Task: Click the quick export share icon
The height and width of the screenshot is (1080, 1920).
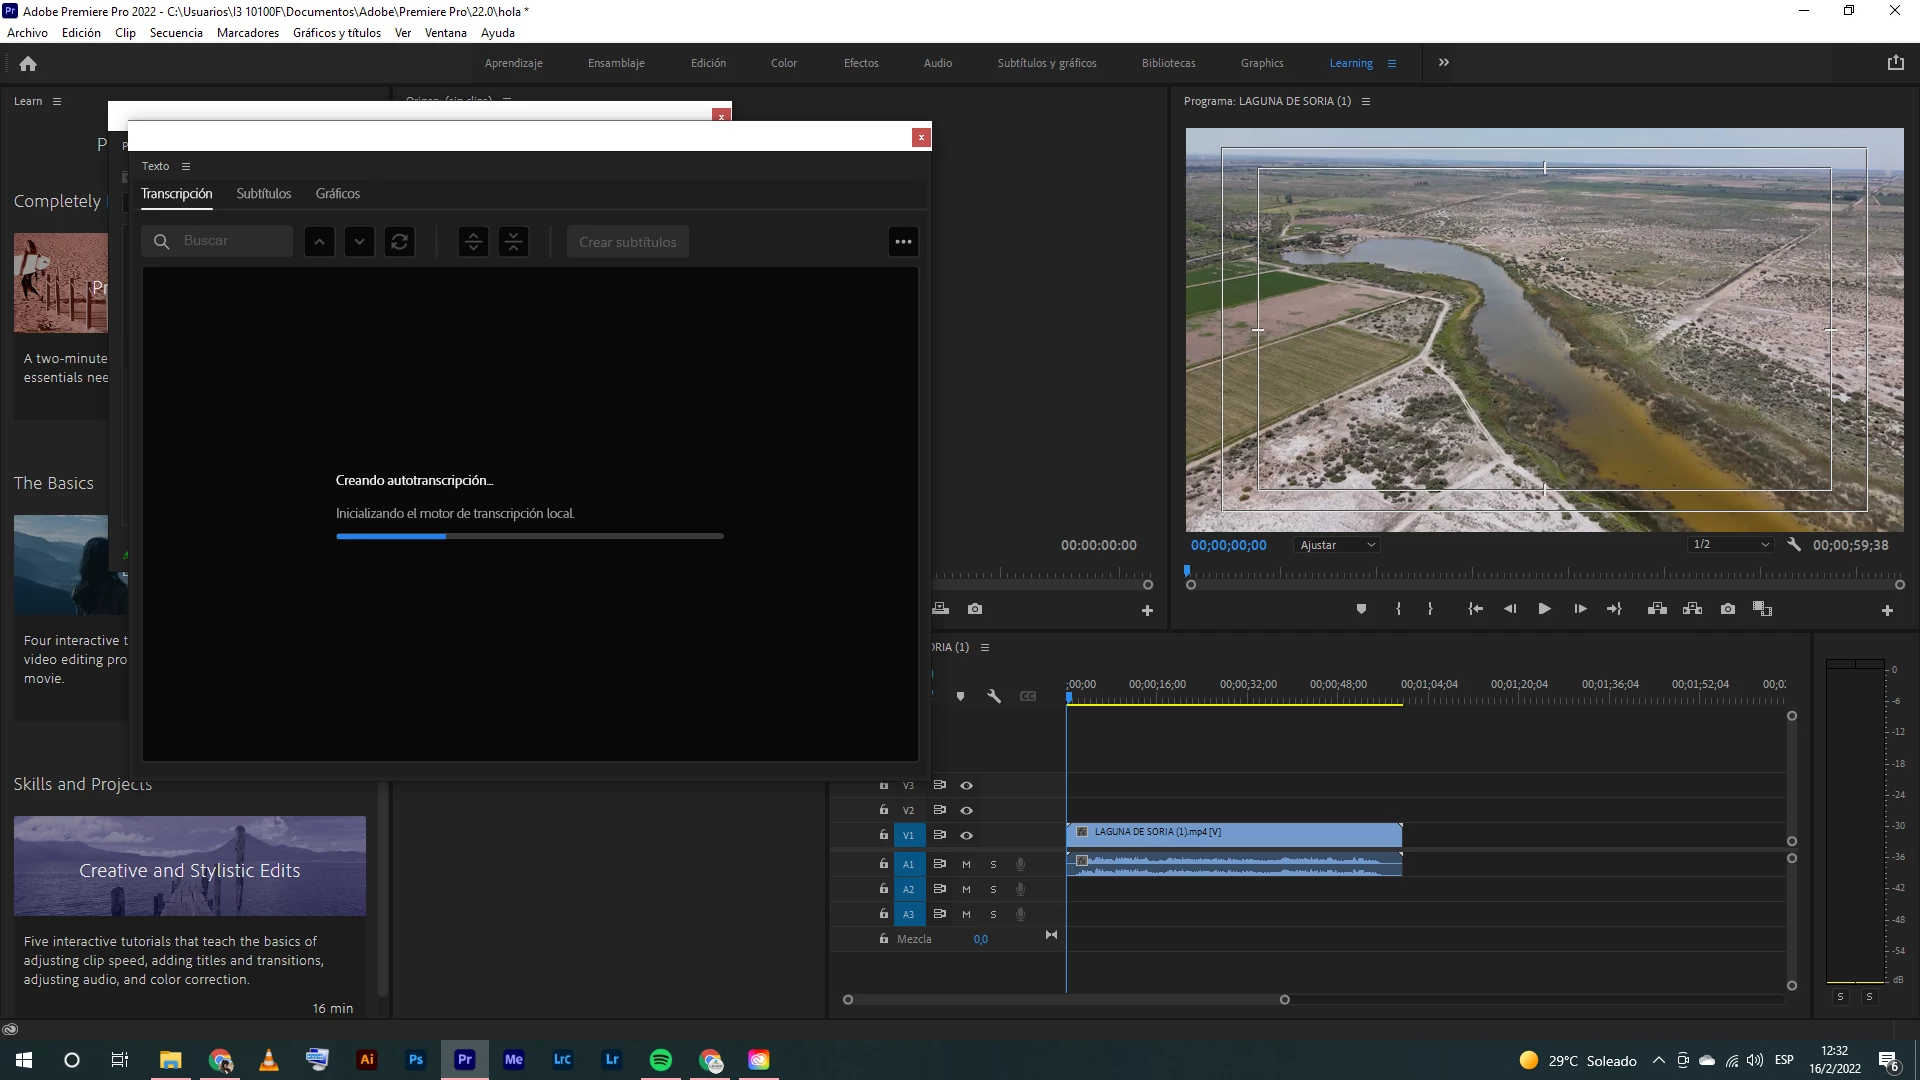Action: tap(1895, 63)
